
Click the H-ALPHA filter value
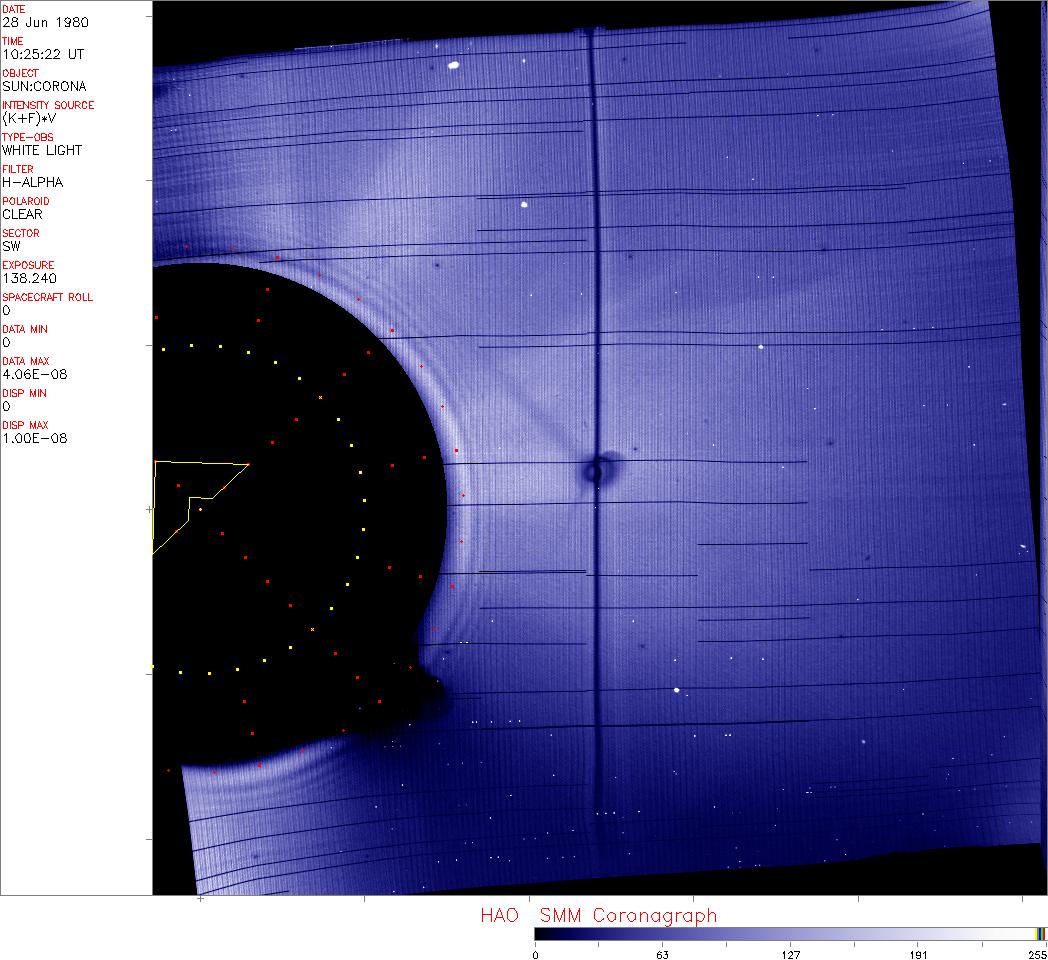pos(32,182)
